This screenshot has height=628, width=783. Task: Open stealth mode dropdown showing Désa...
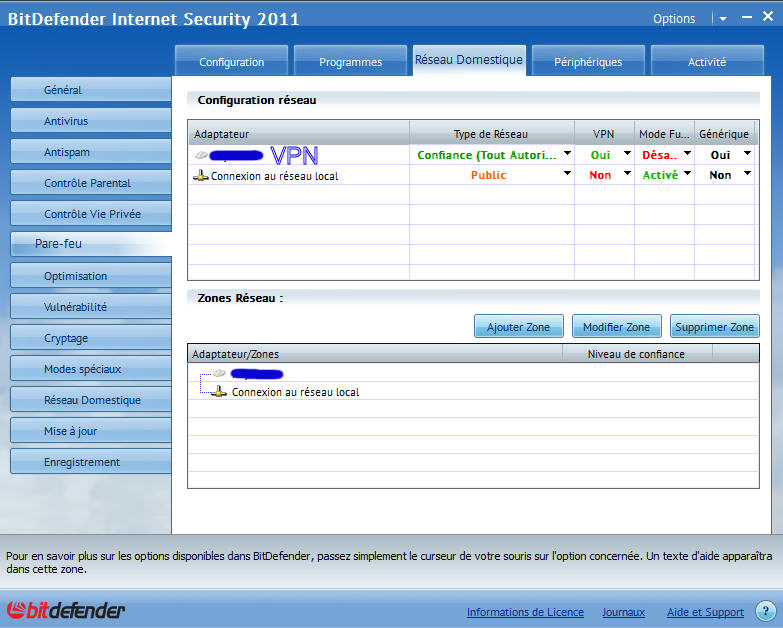point(687,153)
